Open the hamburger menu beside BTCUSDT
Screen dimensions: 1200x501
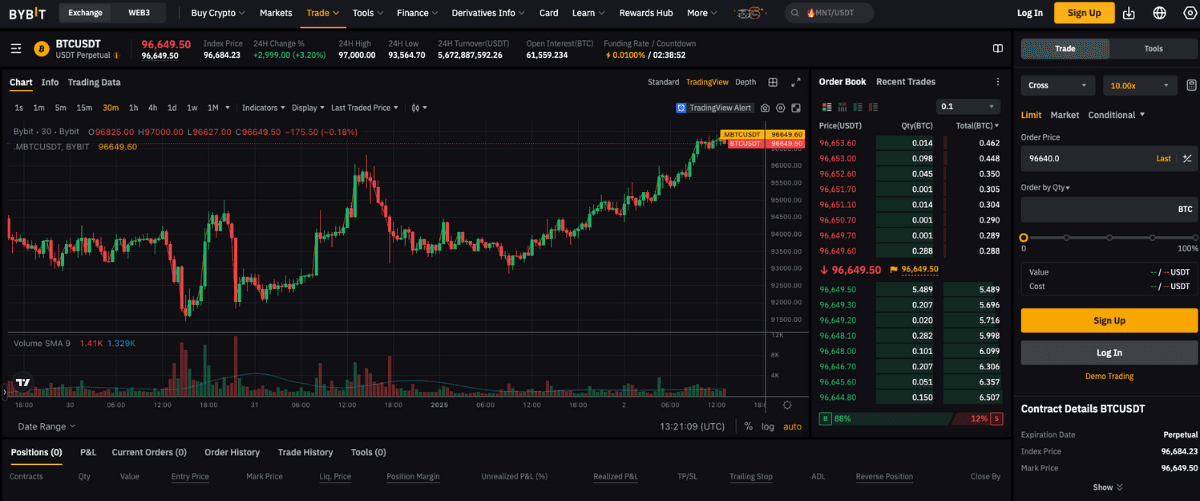coord(16,48)
